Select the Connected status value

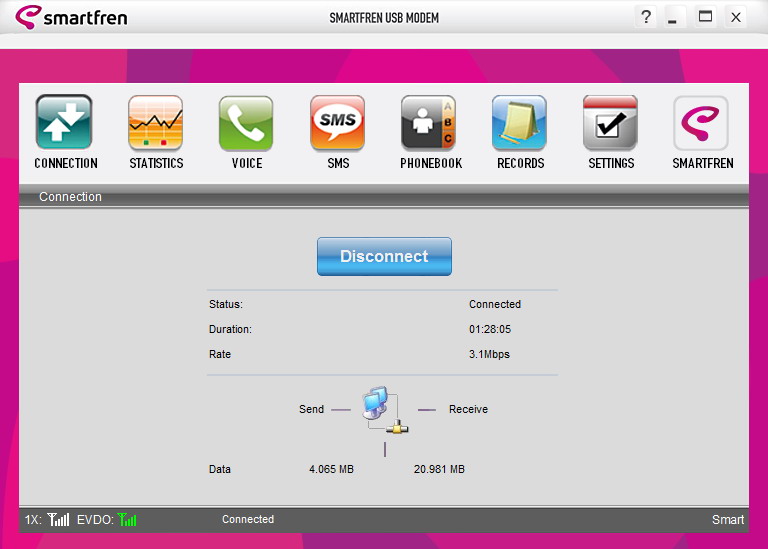[x=495, y=304]
